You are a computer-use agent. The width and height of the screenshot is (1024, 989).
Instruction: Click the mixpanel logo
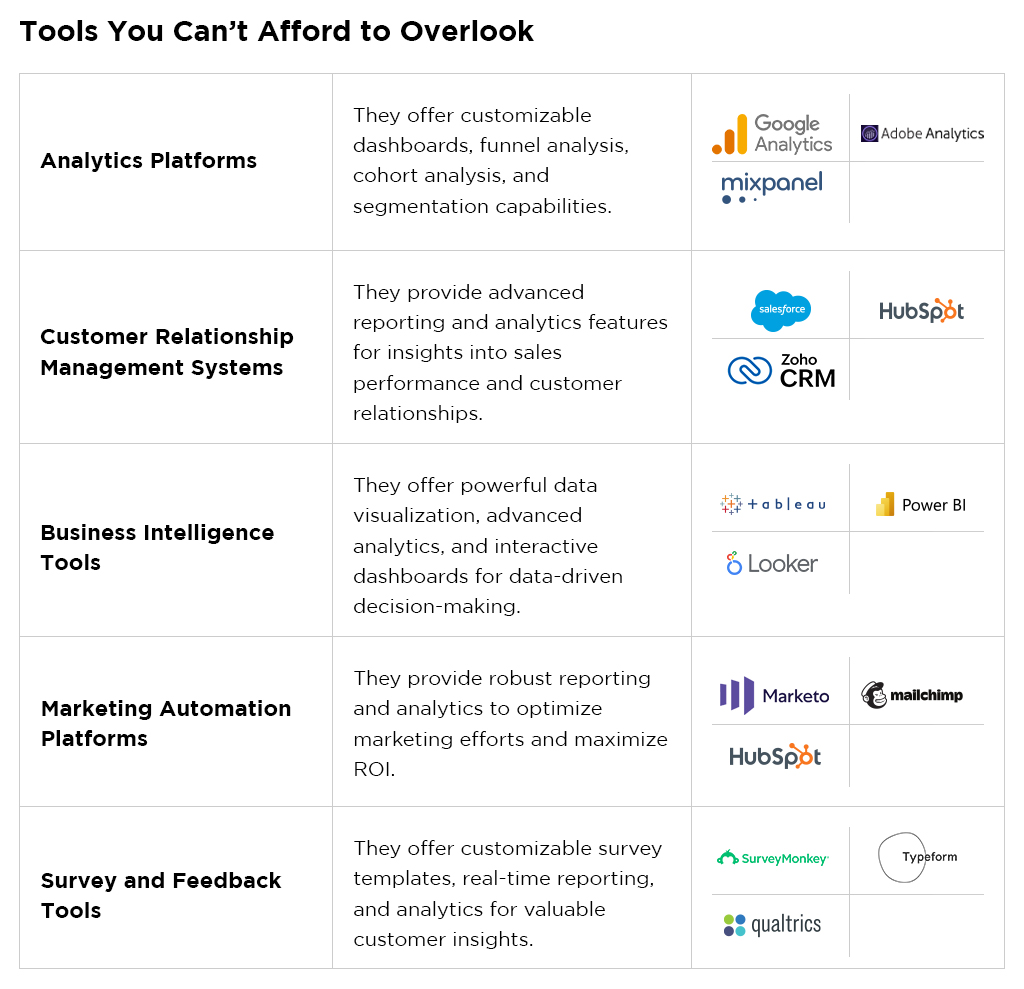pos(771,187)
